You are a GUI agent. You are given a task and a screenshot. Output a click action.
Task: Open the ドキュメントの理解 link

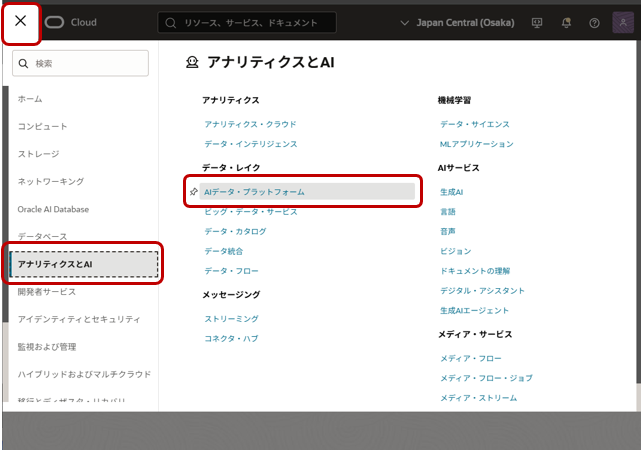pos(475,271)
